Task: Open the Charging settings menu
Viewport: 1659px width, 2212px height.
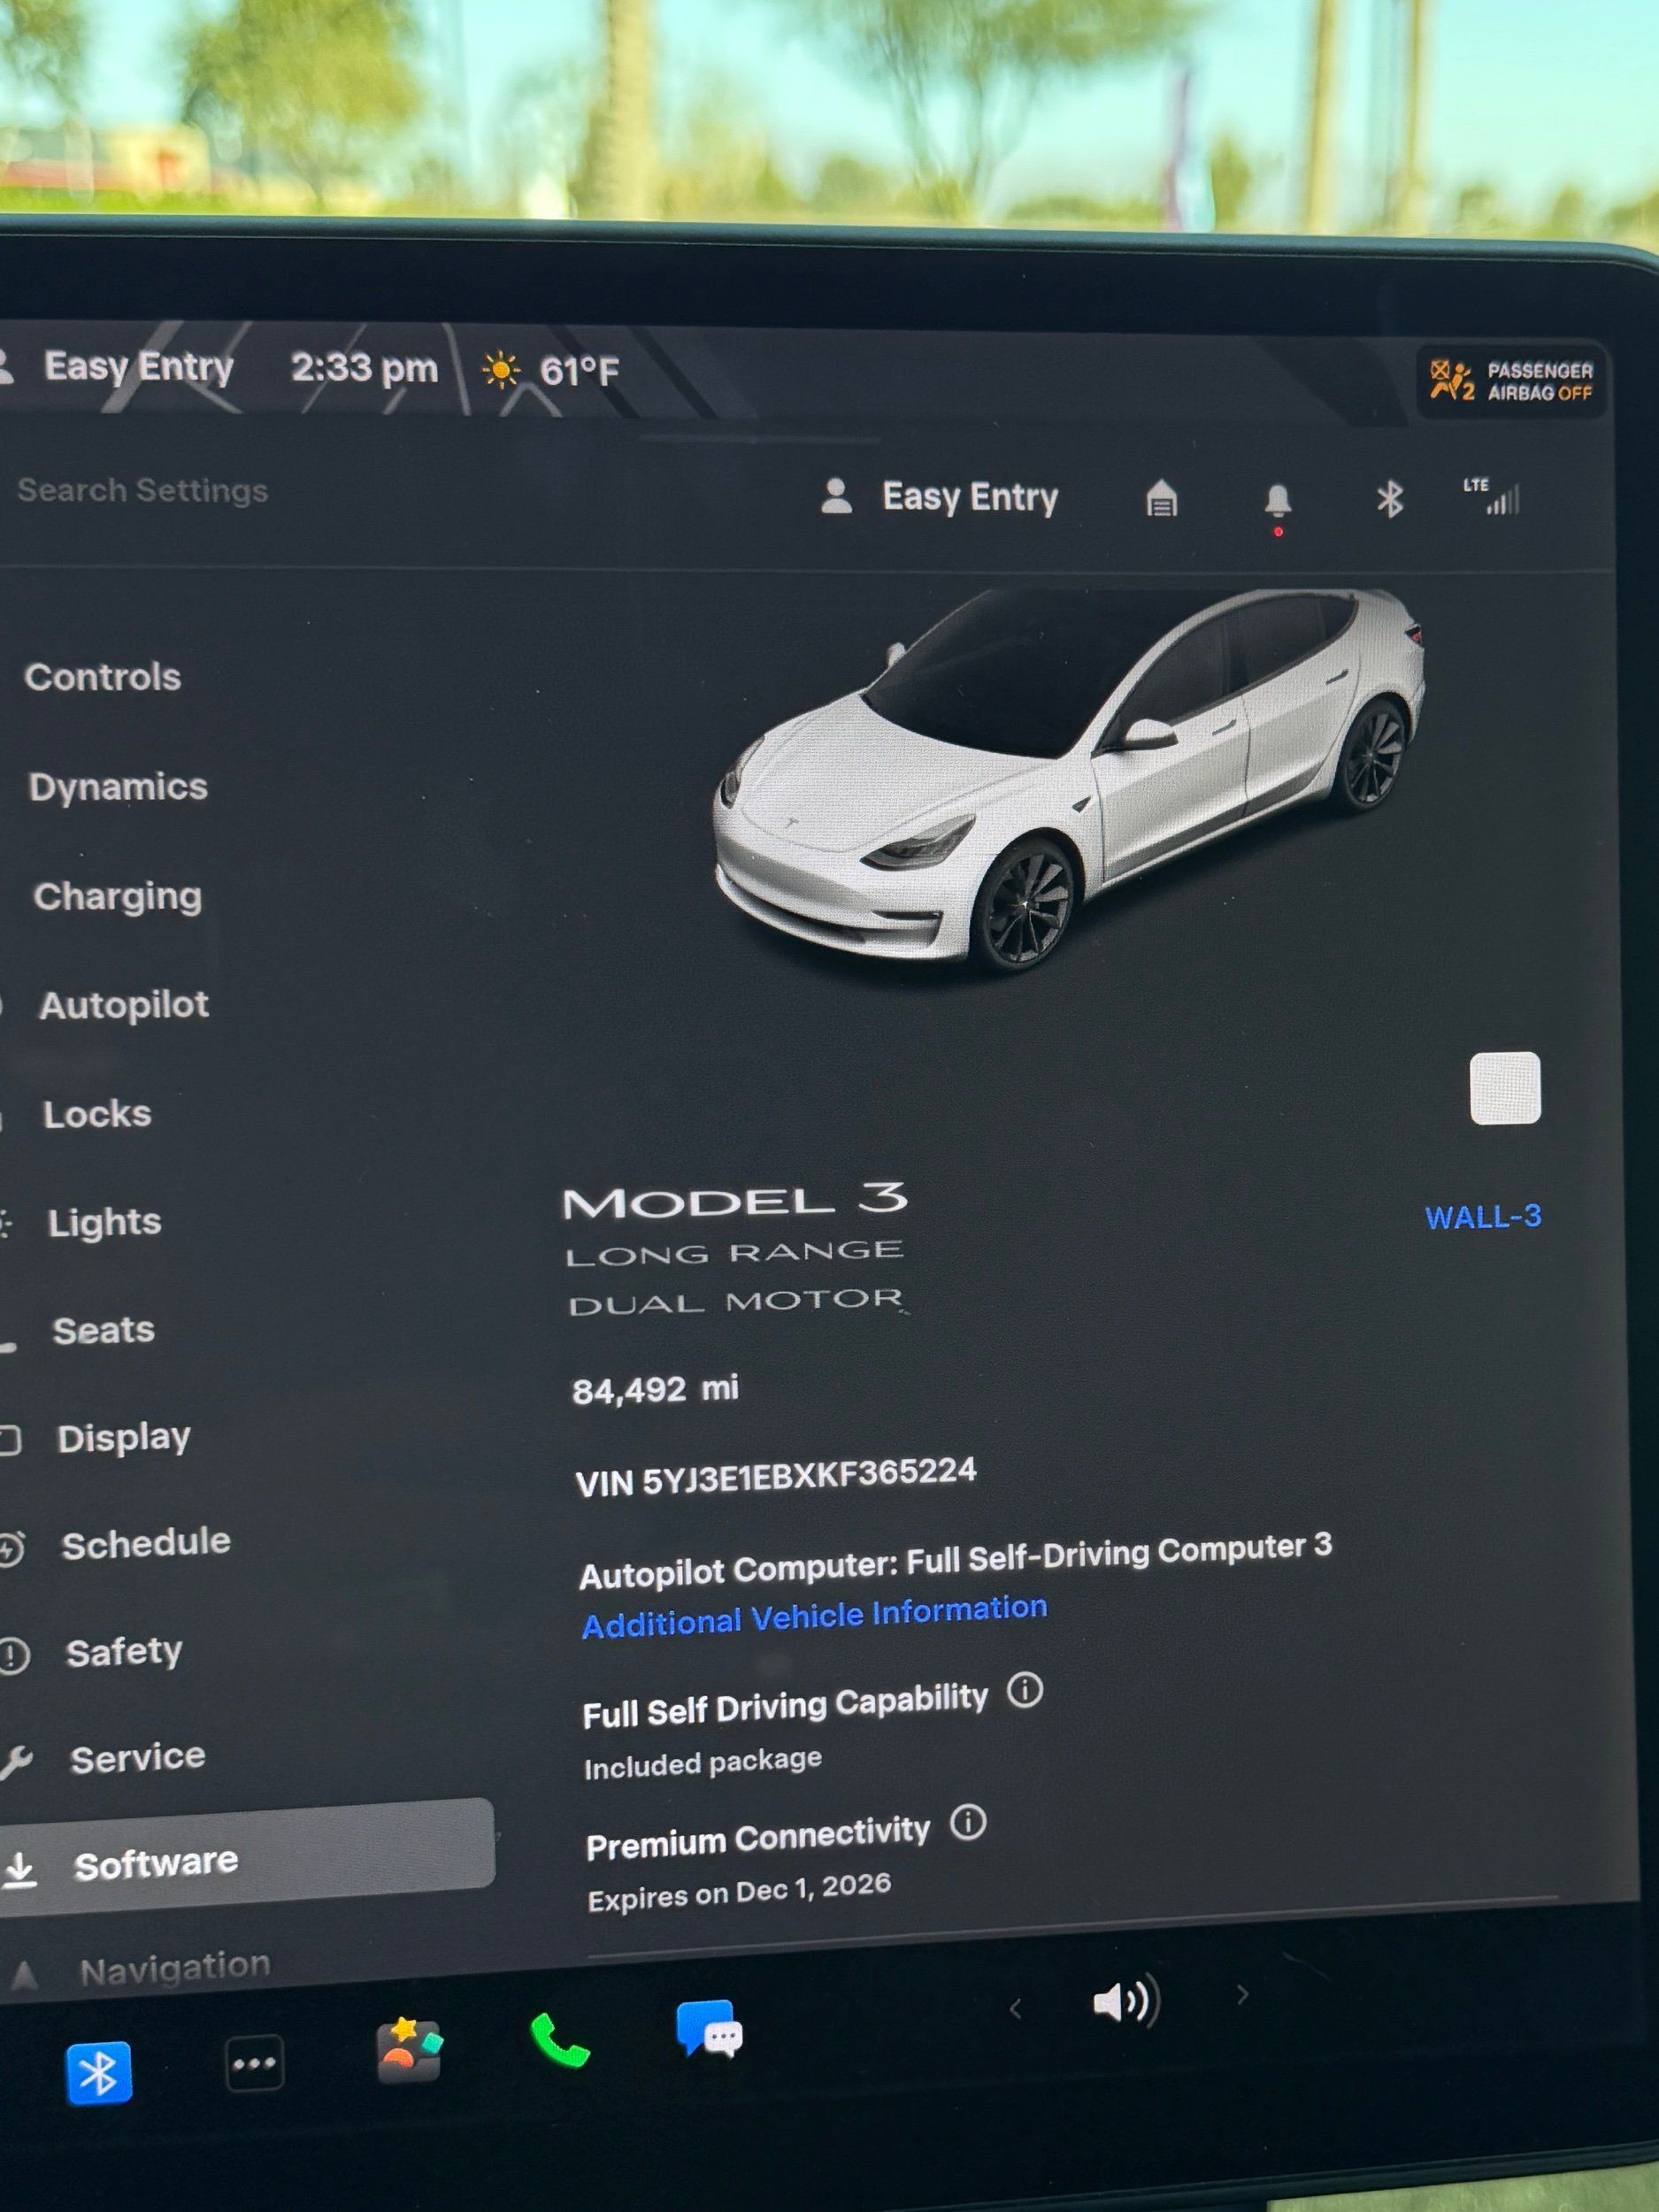Action: click(x=118, y=897)
